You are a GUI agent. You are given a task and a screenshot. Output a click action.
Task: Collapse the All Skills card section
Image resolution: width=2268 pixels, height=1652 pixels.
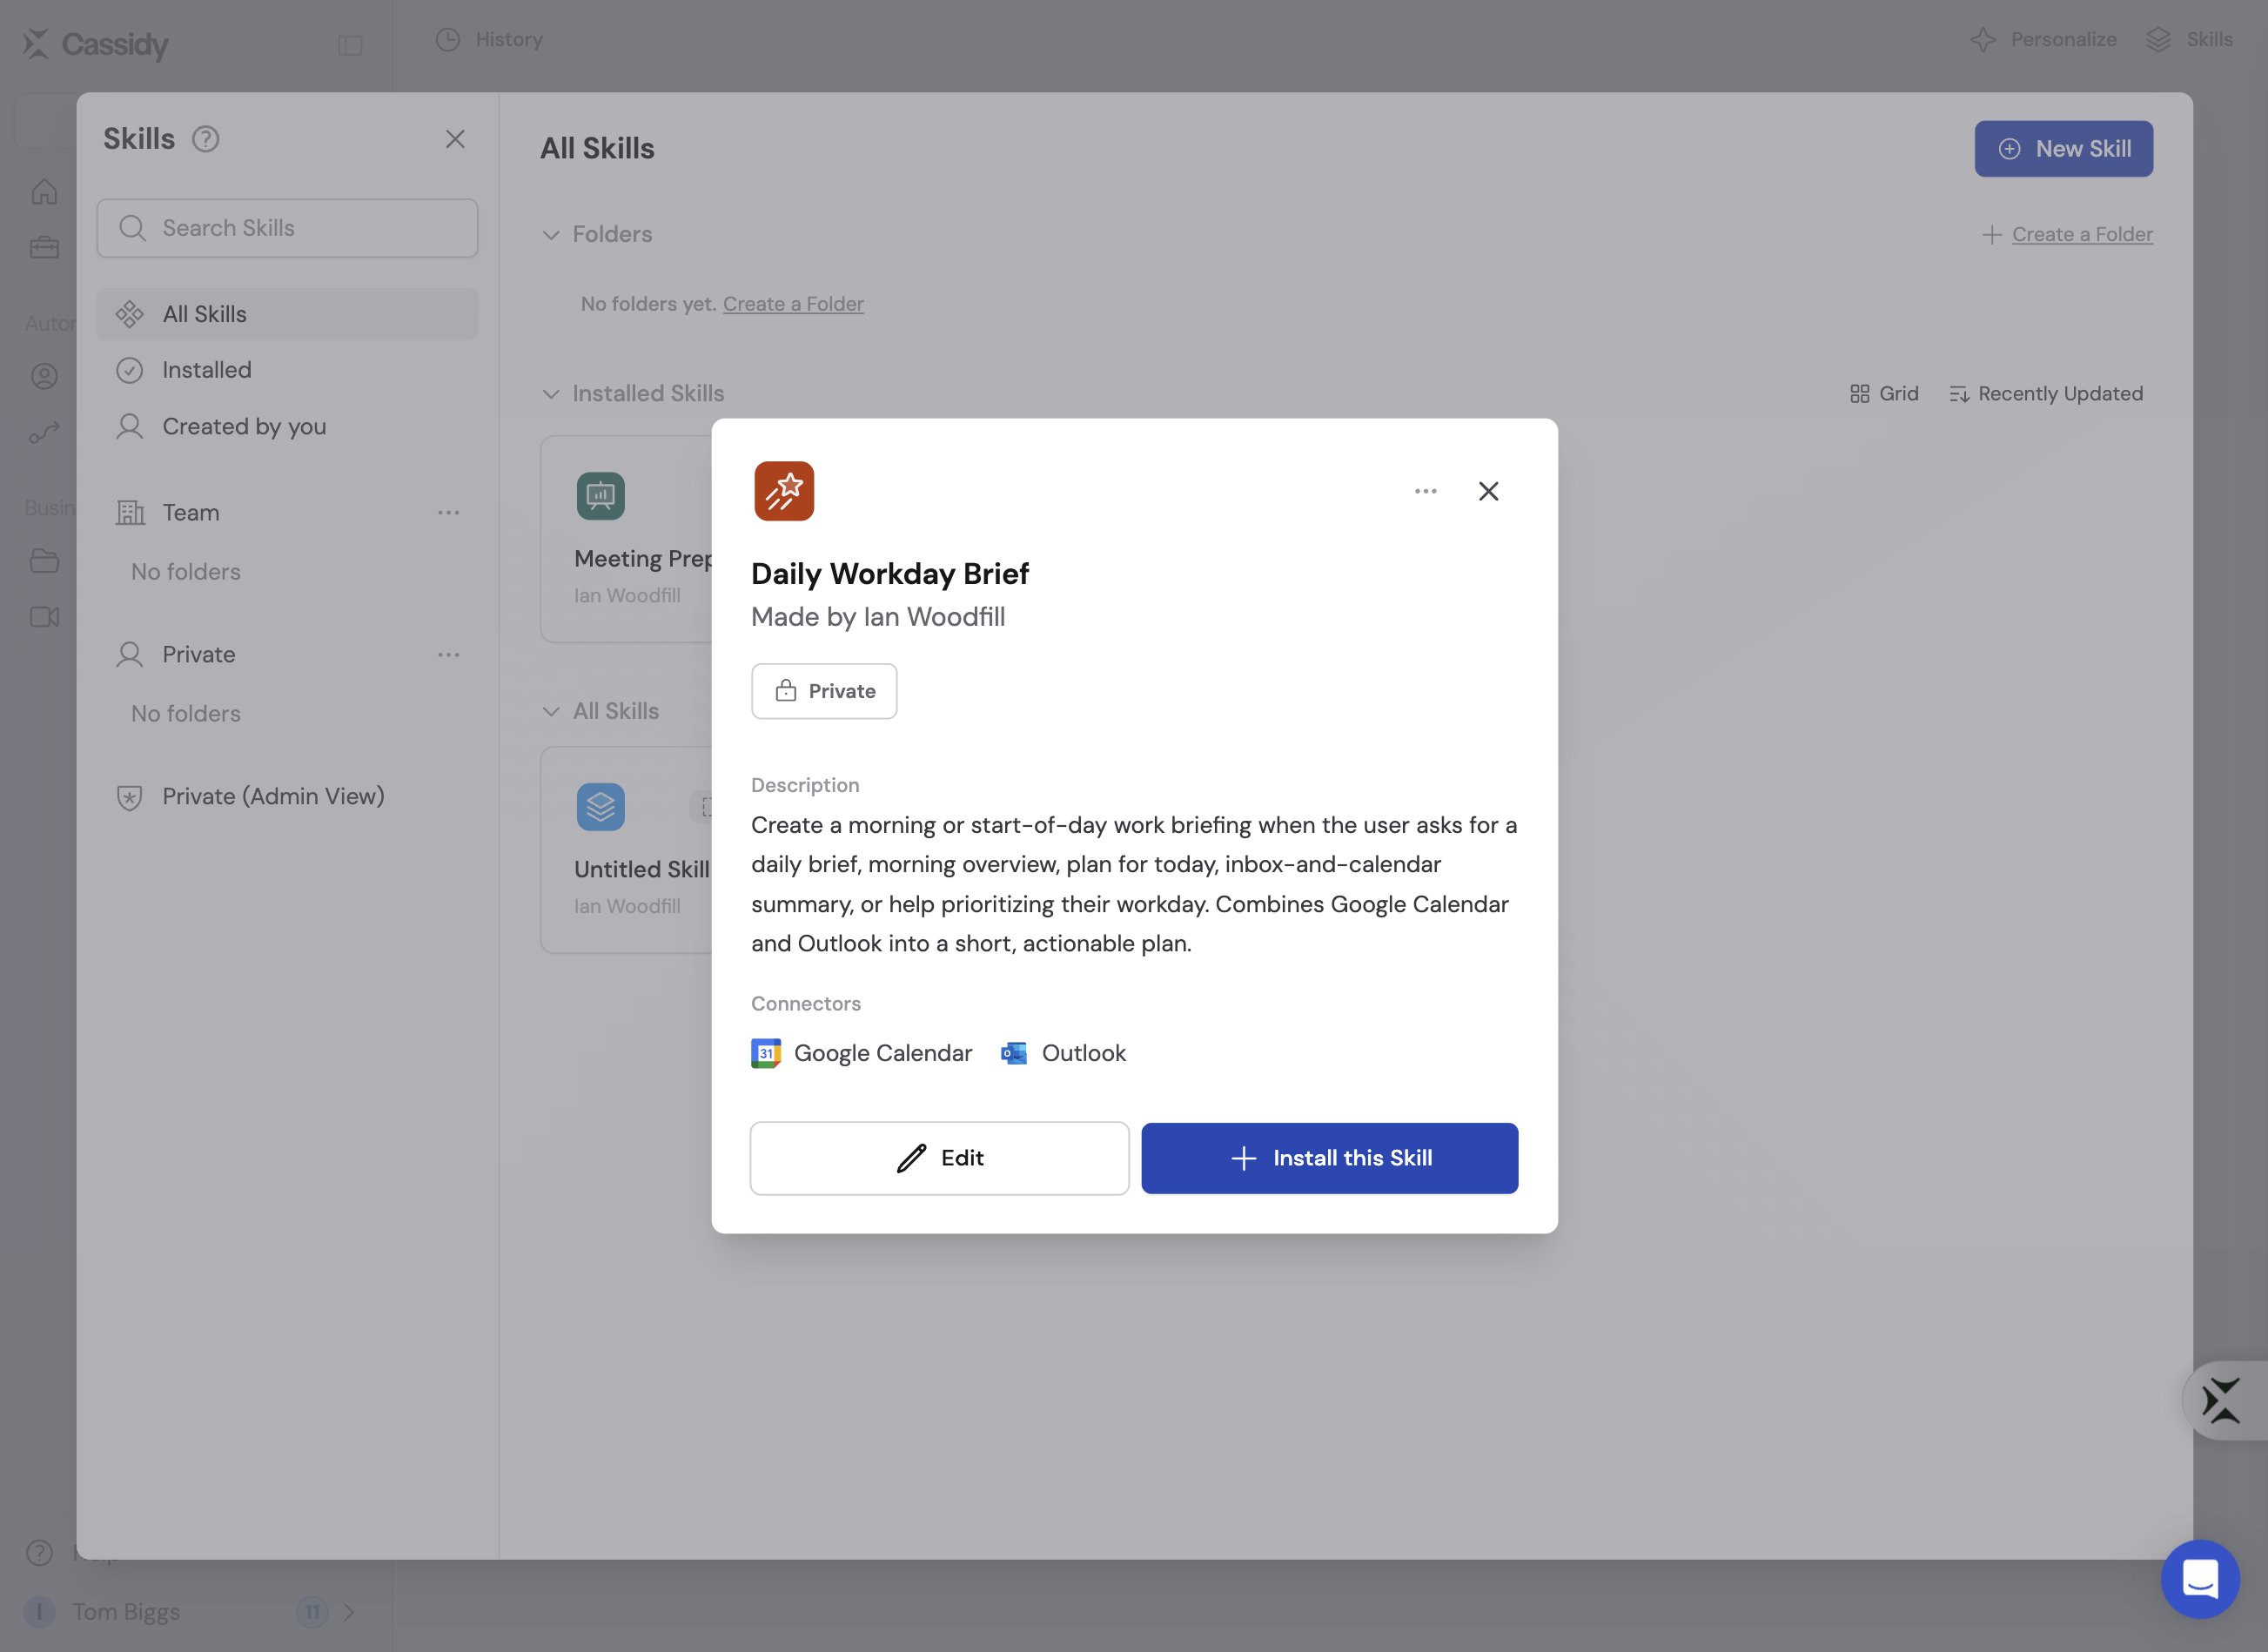pyautogui.click(x=551, y=712)
